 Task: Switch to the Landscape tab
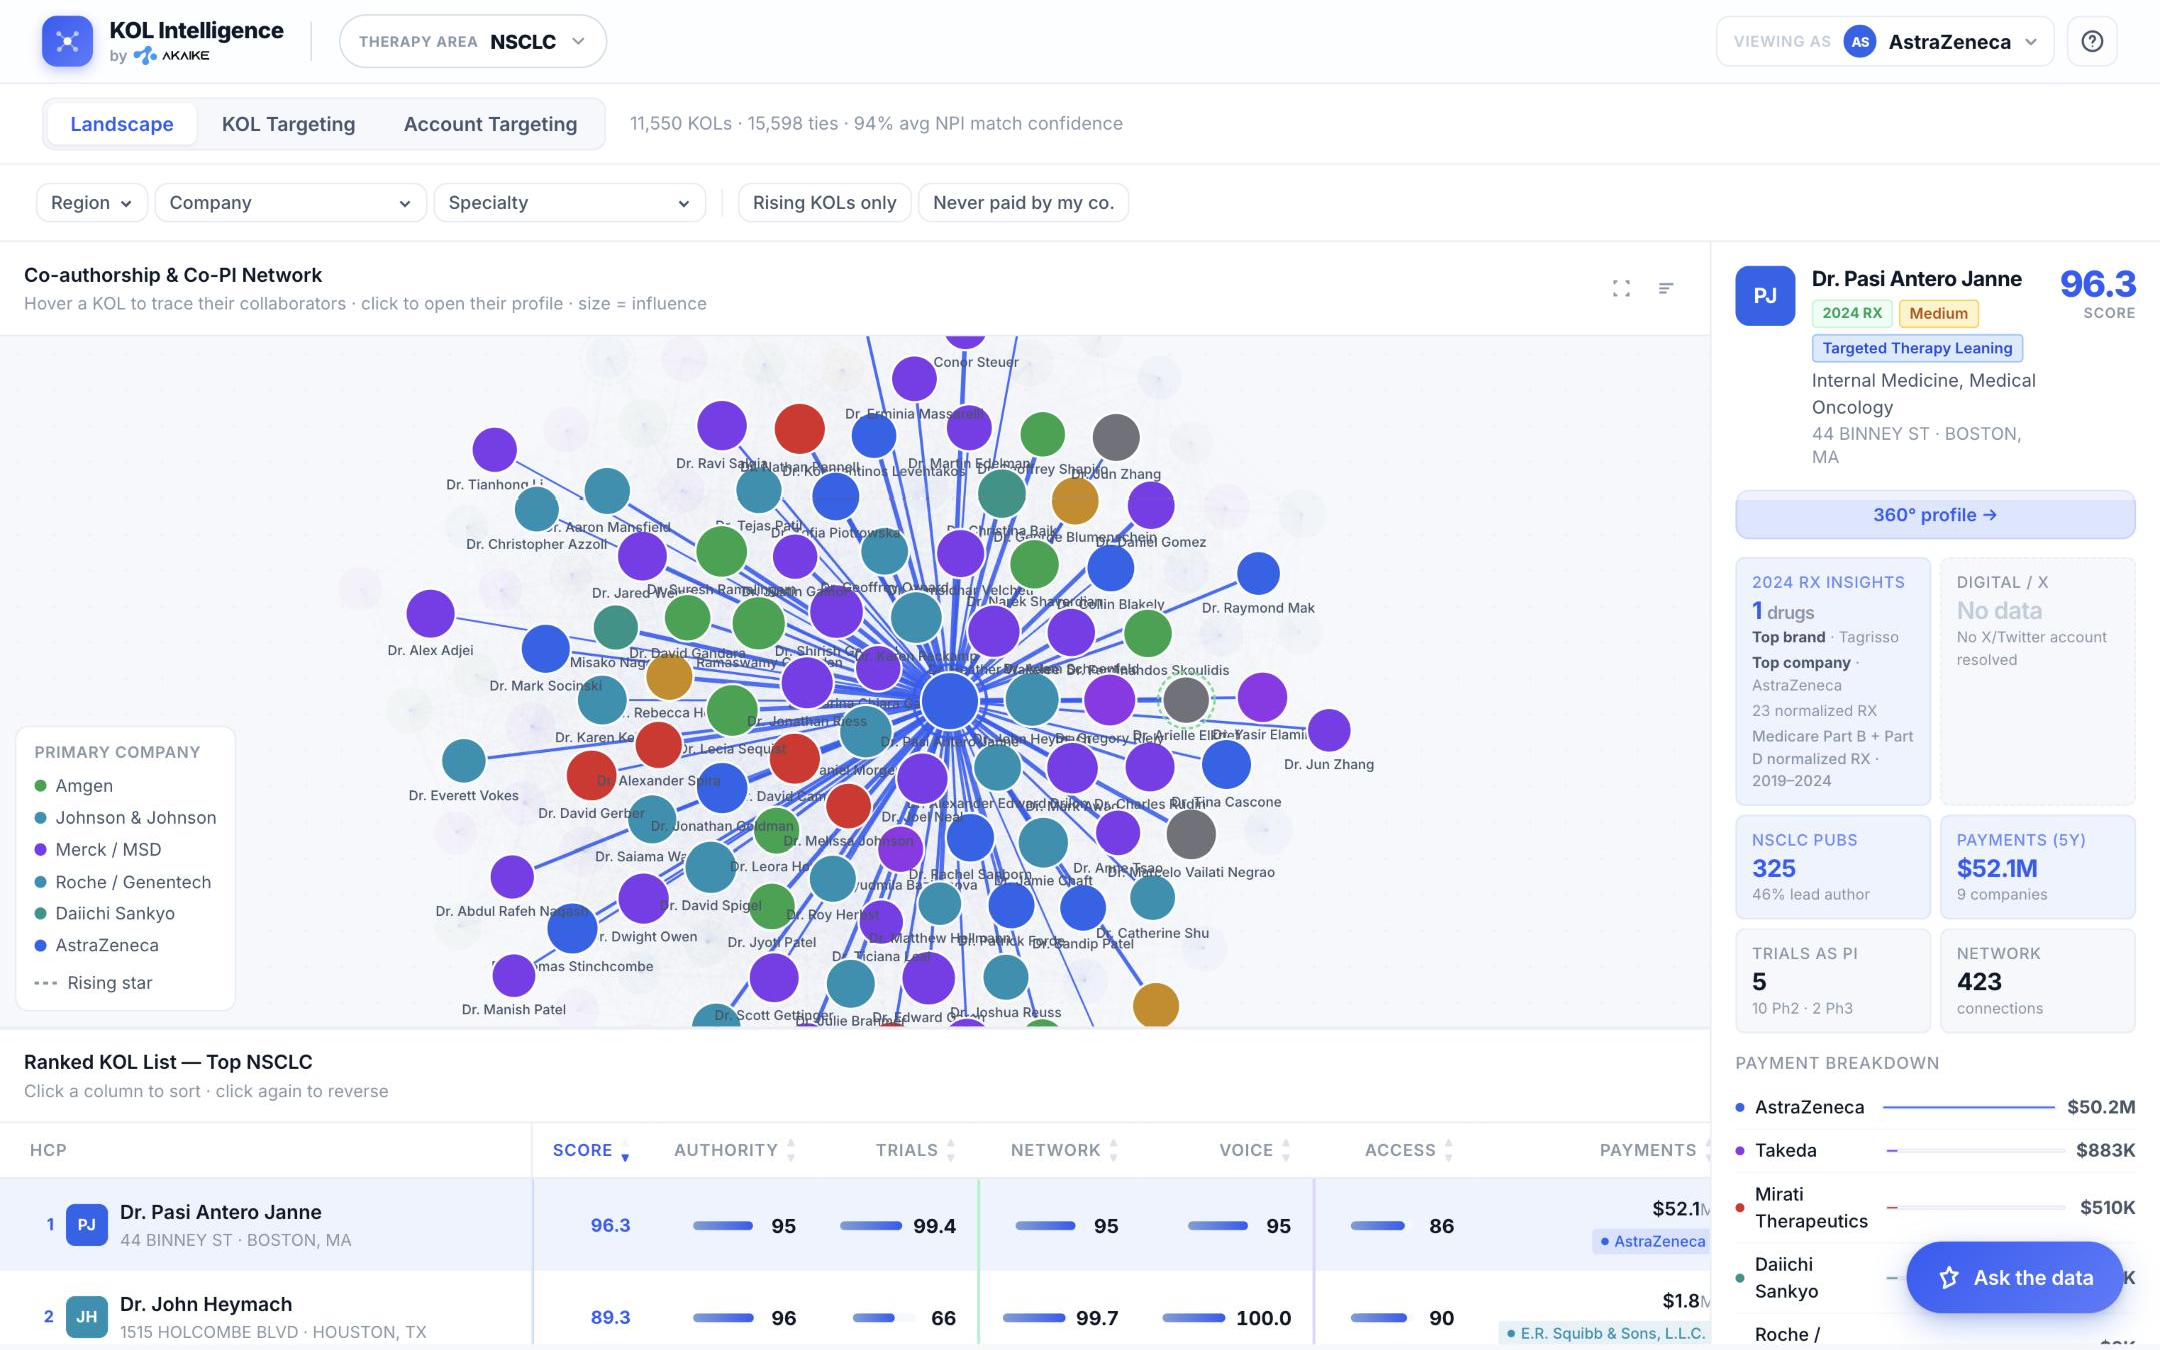coord(122,124)
